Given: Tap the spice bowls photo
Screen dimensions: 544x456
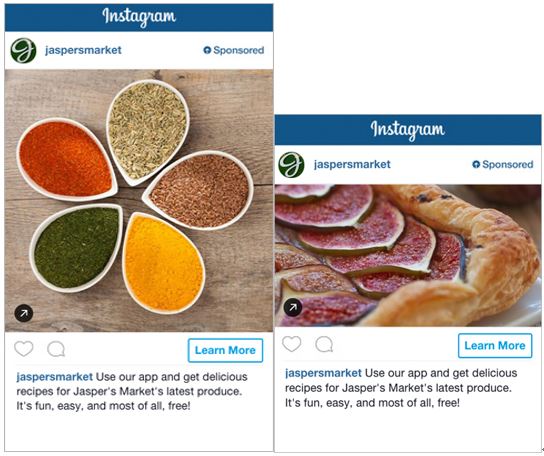Looking at the screenshot, I should pyautogui.click(x=139, y=201).
